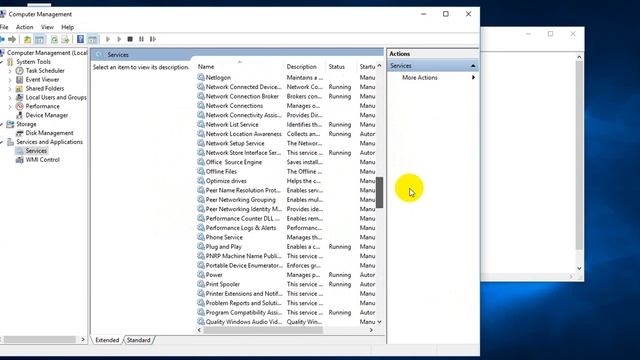Select Performance Logs & Alerts service
The image size is (640, 360).
tap(241, 228)
